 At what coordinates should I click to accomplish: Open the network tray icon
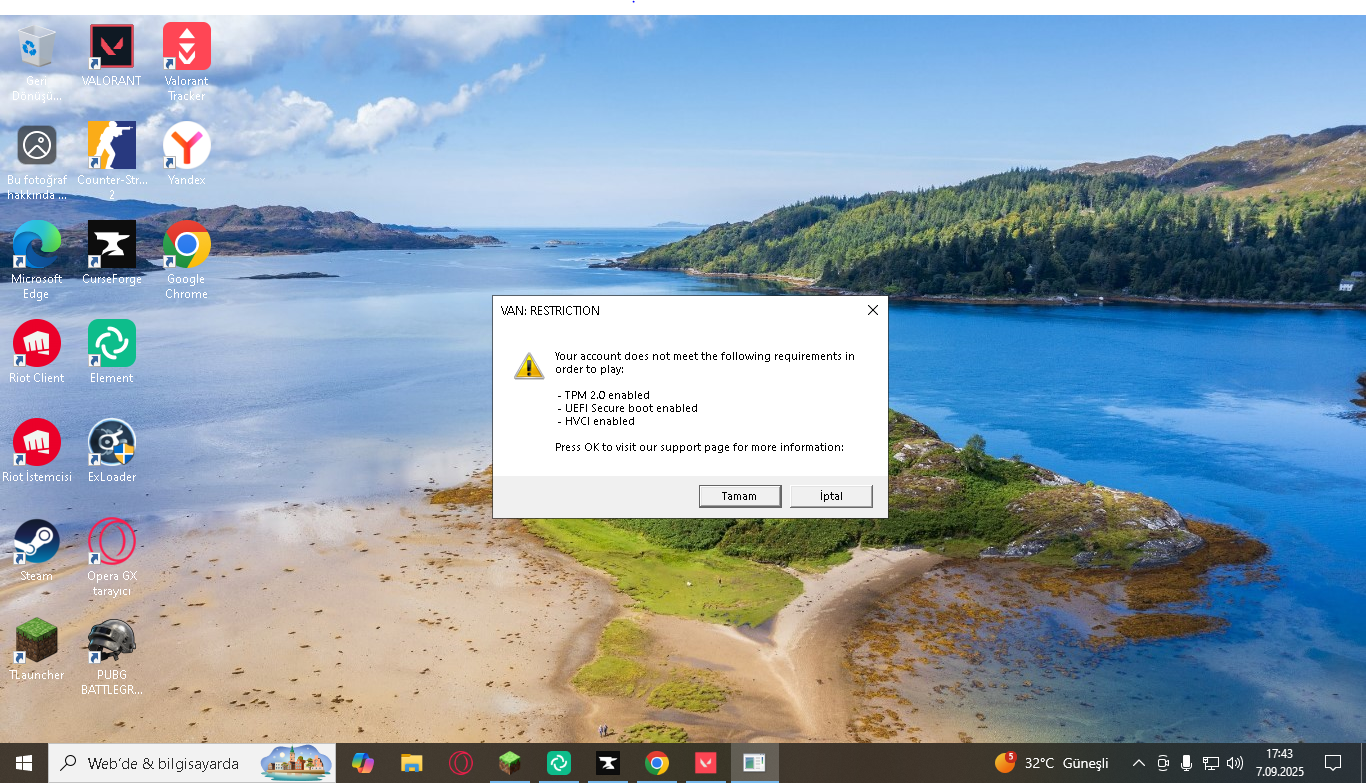pyautogui.click(x=1210, y=763)
